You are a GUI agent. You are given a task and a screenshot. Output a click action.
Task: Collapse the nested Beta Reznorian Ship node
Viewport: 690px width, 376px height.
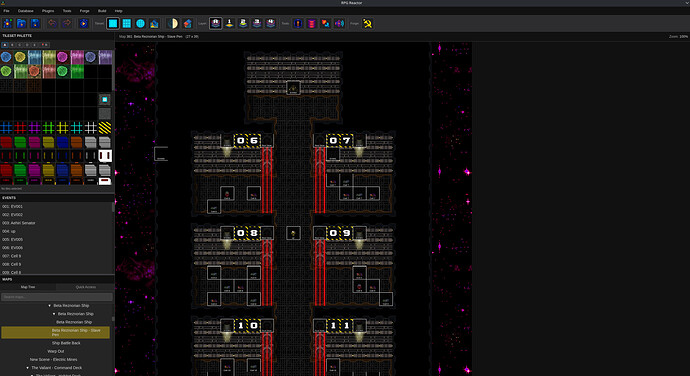point(54,314)
